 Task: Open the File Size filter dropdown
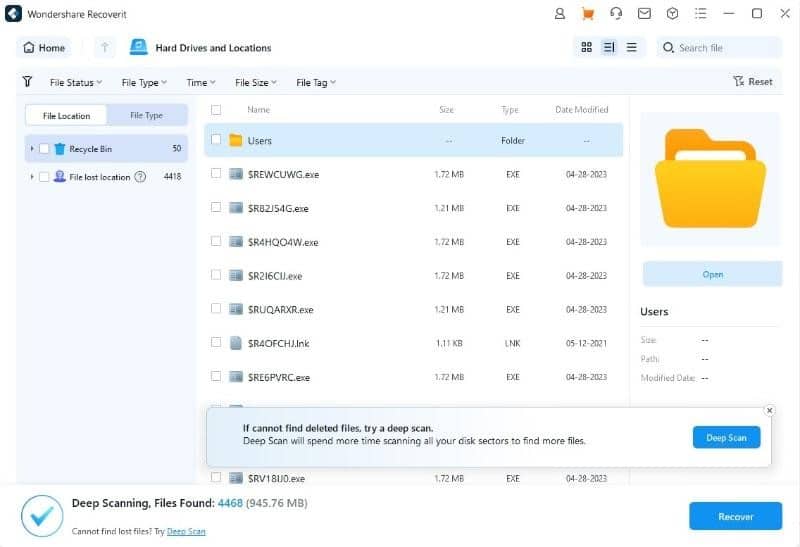(256, 82)
